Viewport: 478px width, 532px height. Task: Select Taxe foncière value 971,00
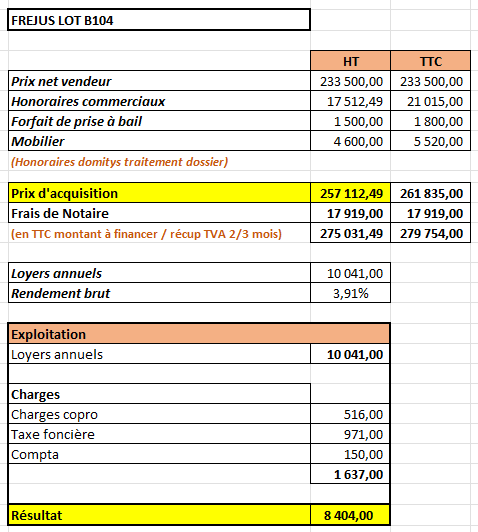pos(350,434)
